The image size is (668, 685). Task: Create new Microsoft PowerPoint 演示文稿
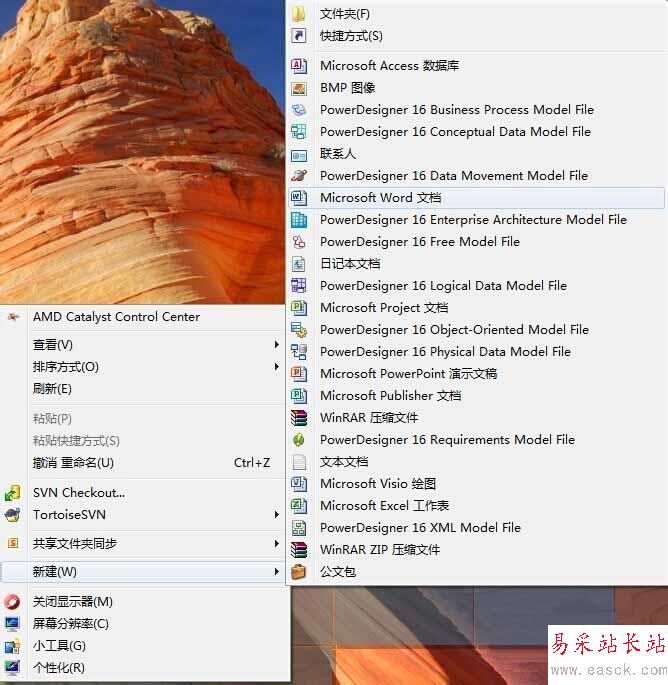(477, 374)
